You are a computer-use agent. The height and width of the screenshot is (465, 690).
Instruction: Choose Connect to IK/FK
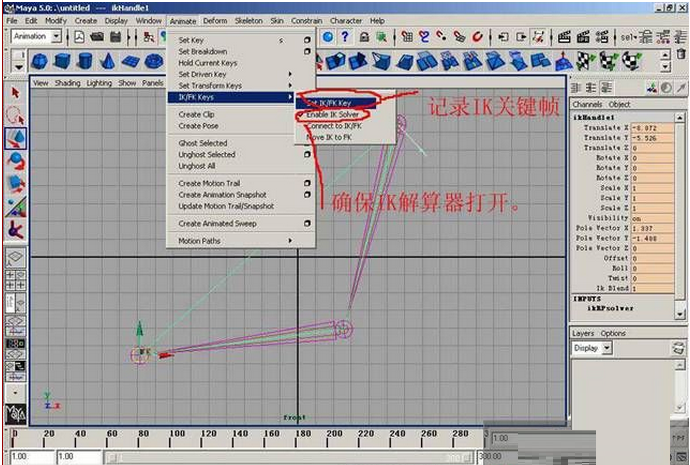(x=334, y=126)
